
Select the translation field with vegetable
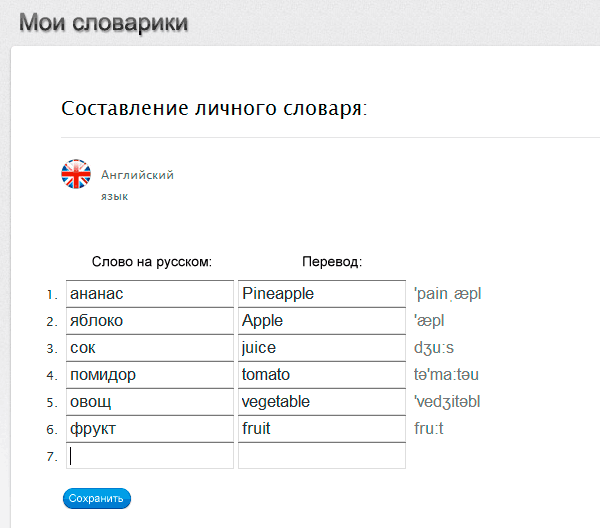(321, 402)
